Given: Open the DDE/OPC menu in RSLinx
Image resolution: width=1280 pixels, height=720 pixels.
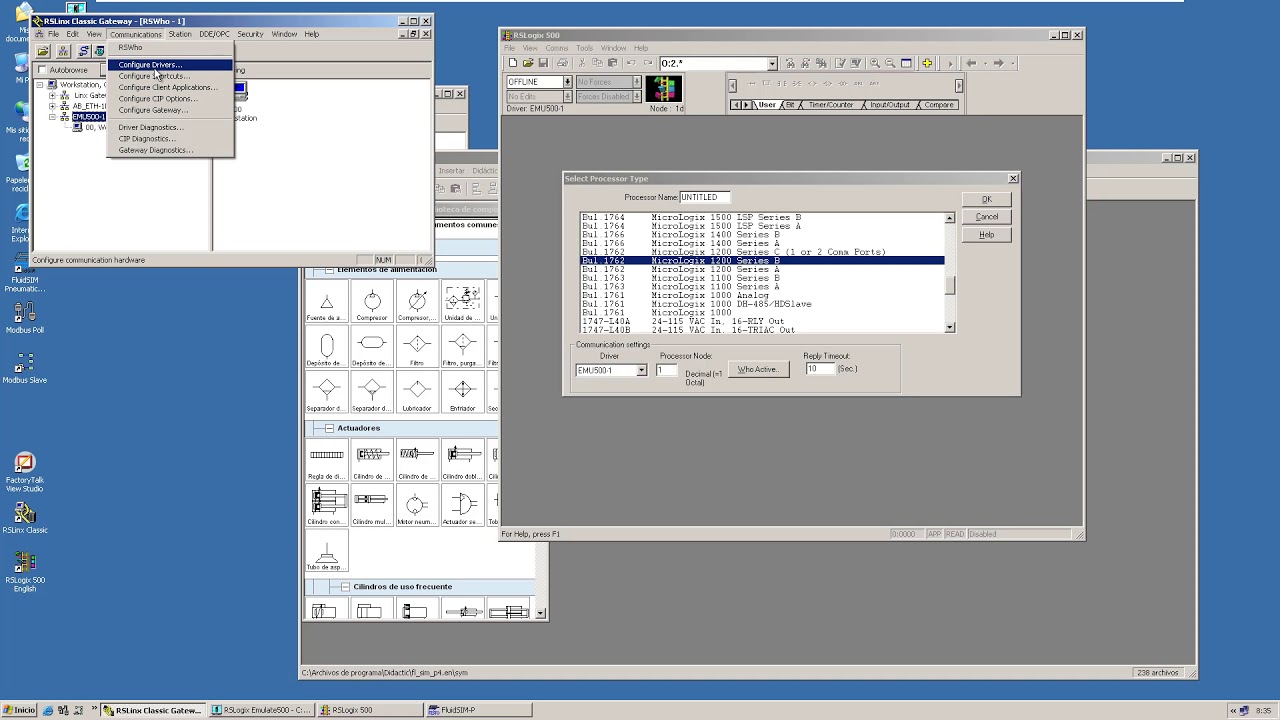Looking at the screenshot, I should point(214,34).
